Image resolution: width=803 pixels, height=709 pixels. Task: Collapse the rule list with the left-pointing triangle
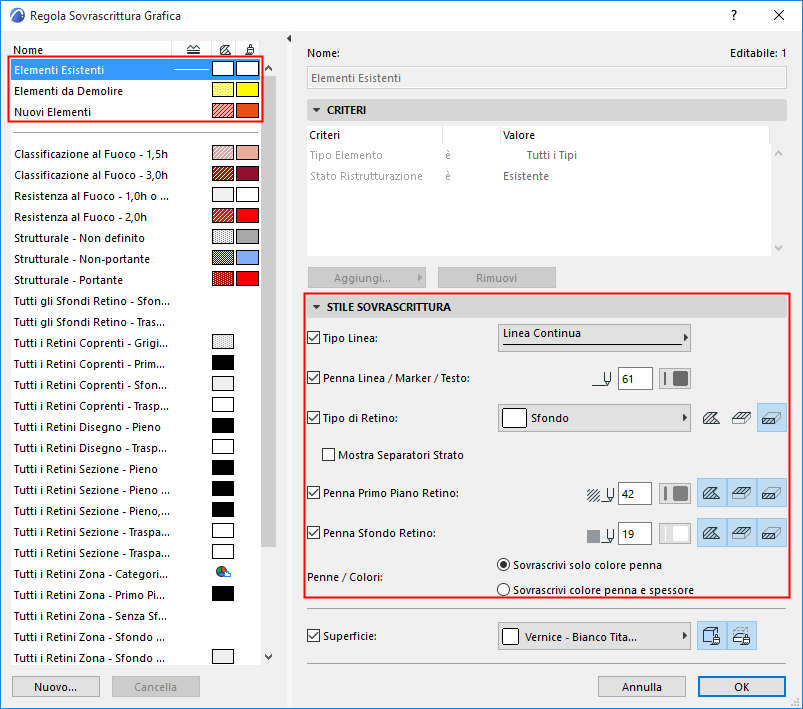[x=289, y=38]
